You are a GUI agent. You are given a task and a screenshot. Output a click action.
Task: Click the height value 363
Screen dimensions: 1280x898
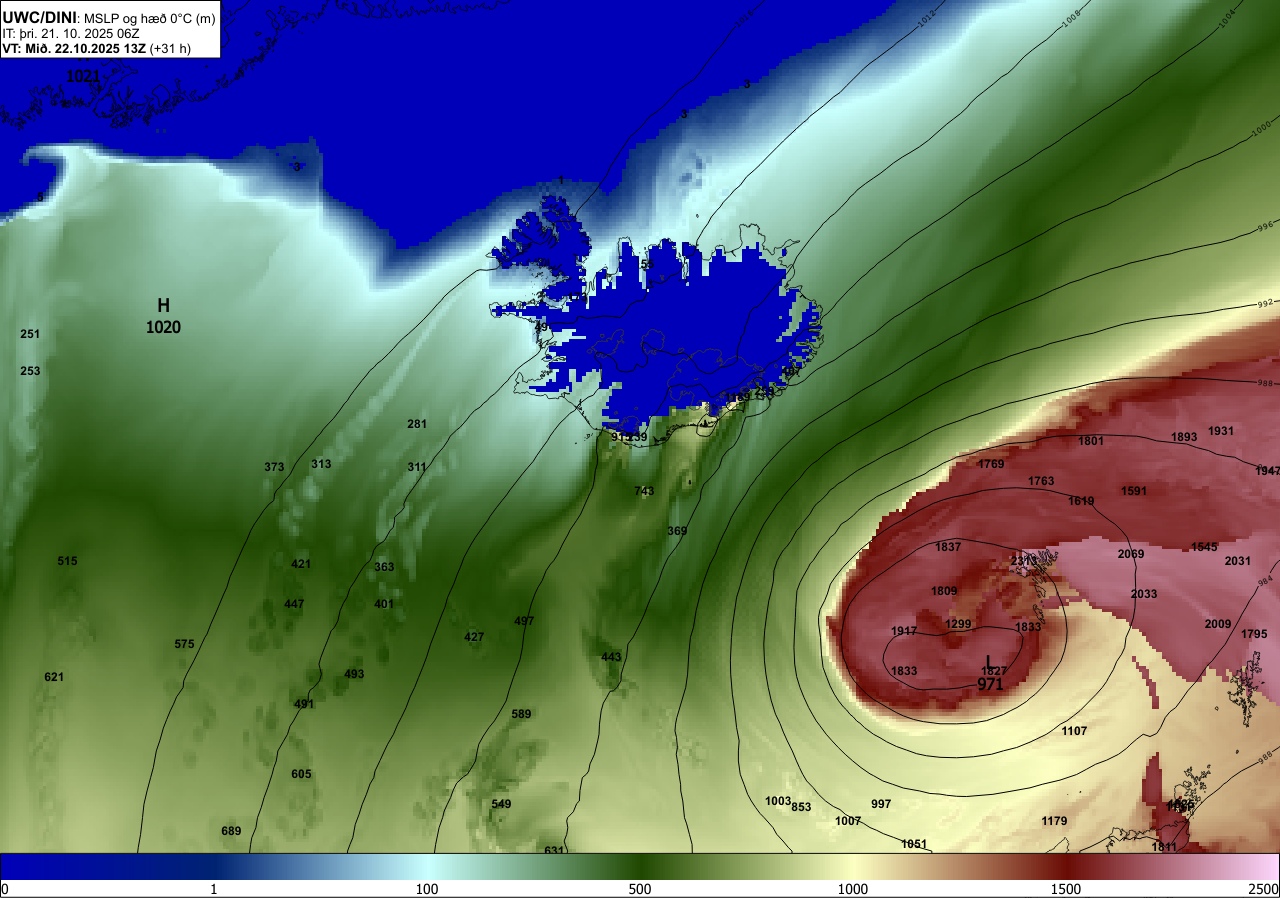[384, 567]
